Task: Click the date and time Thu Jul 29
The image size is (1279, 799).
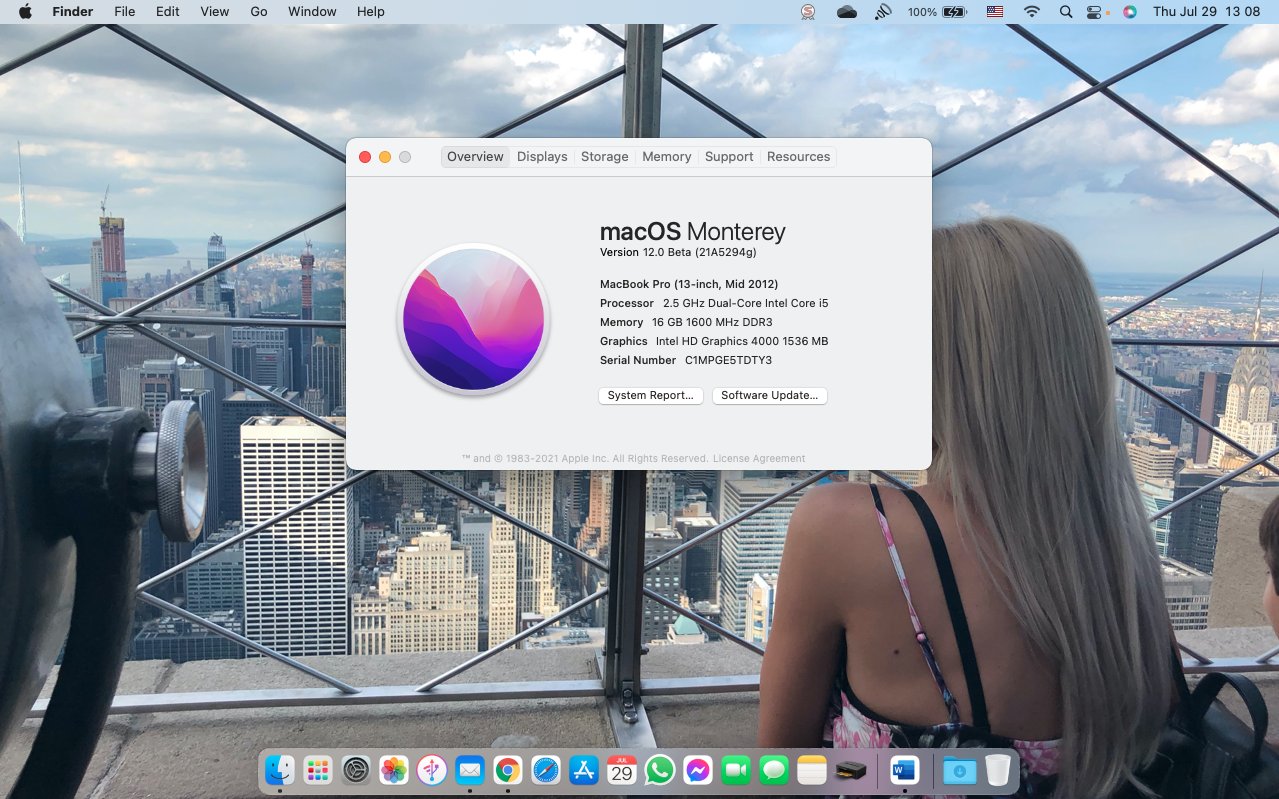Action: point(1206,12)
